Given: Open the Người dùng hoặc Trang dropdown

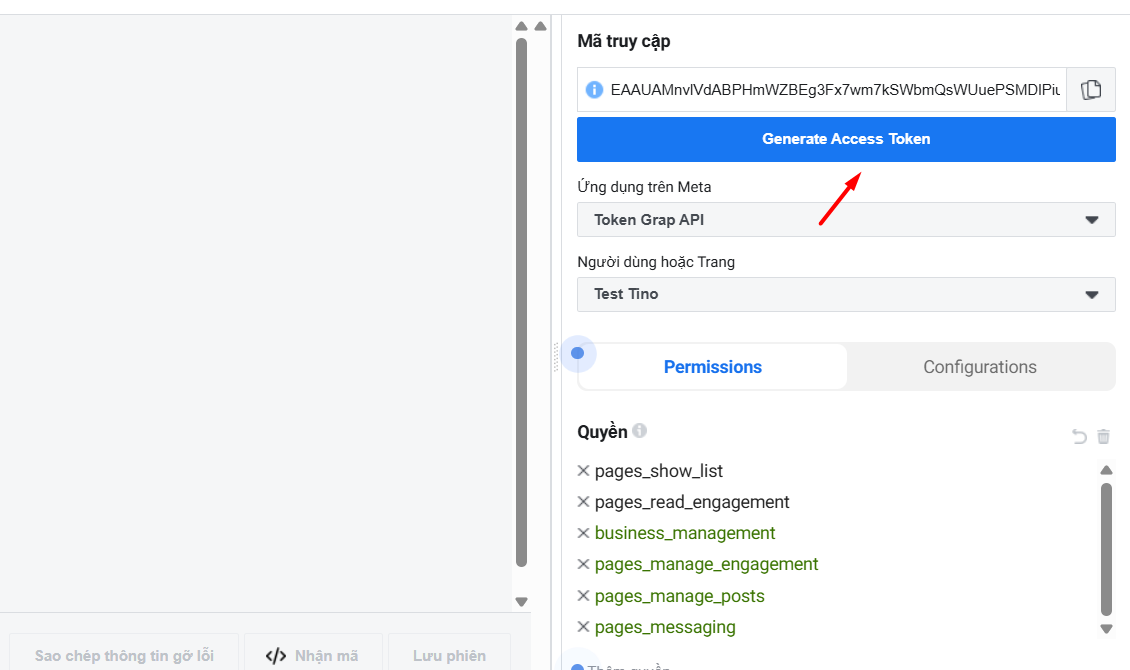Looking at the screenshot, I should 846,294.
